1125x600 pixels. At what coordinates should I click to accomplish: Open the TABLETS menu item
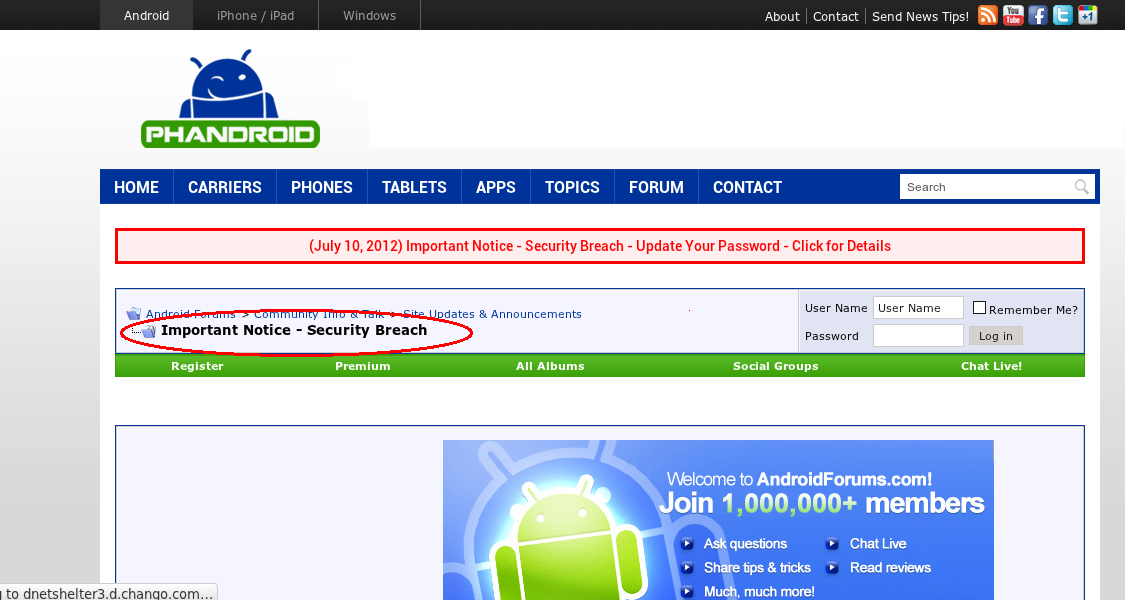[414, 187]
